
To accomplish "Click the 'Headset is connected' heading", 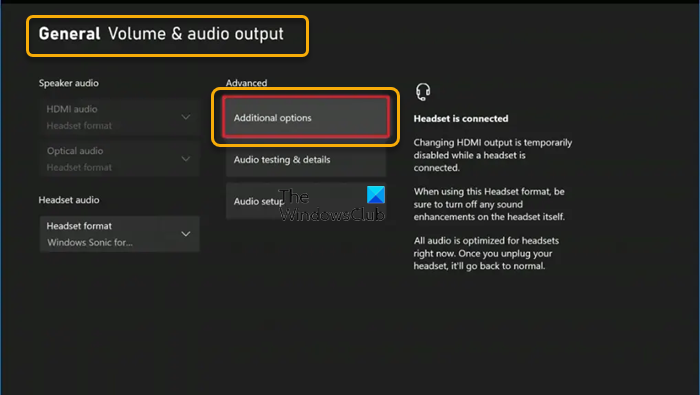I will coord(461,119).
